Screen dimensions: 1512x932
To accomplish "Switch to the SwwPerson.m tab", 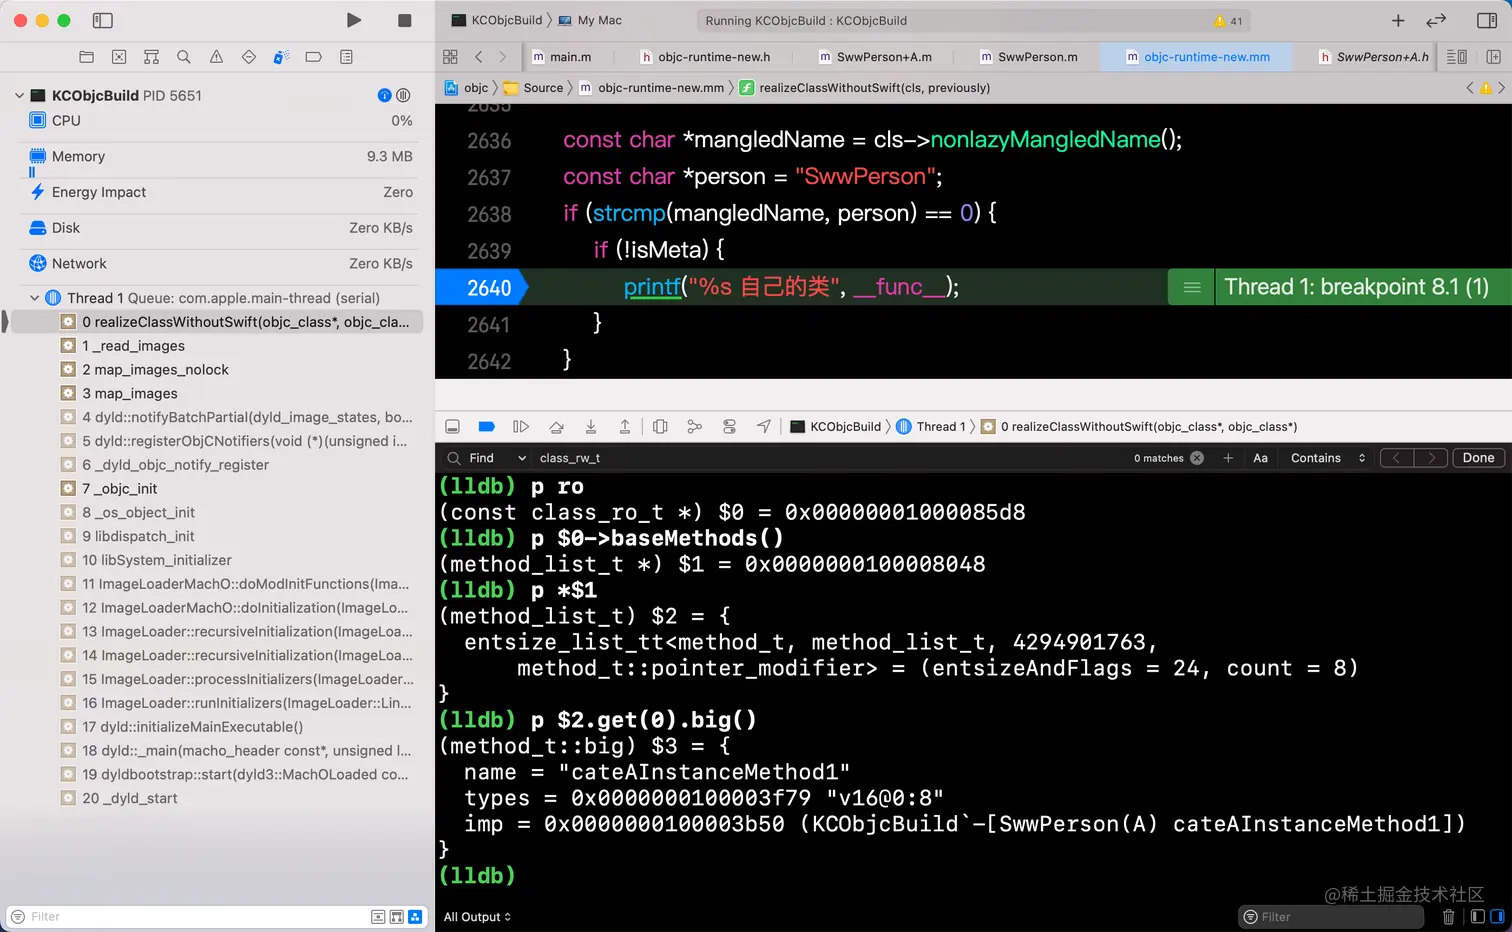I will [x=1028, y=57].
